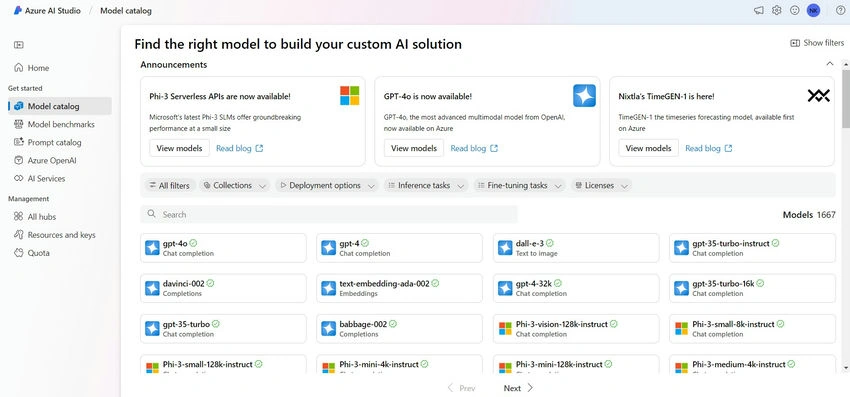Click Prev page button
This screenshot has width=850, height=397.
coord(461,388)
